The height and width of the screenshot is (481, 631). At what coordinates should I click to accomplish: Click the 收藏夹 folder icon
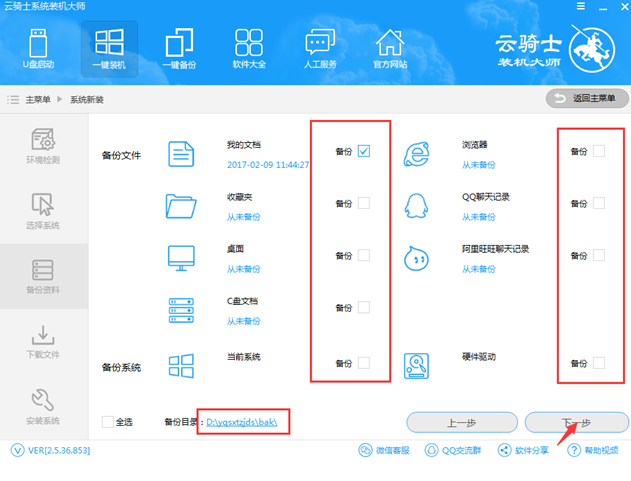tap(181, 206)
